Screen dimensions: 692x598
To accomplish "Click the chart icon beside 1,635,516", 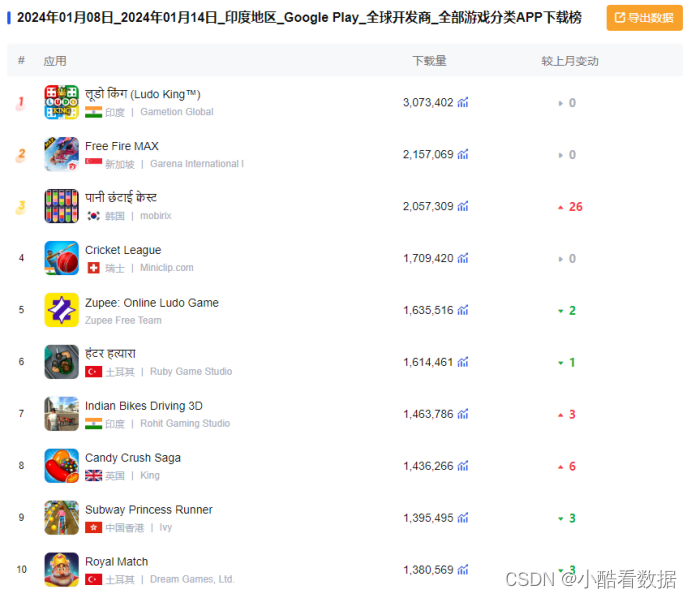I will coord(463,310).
